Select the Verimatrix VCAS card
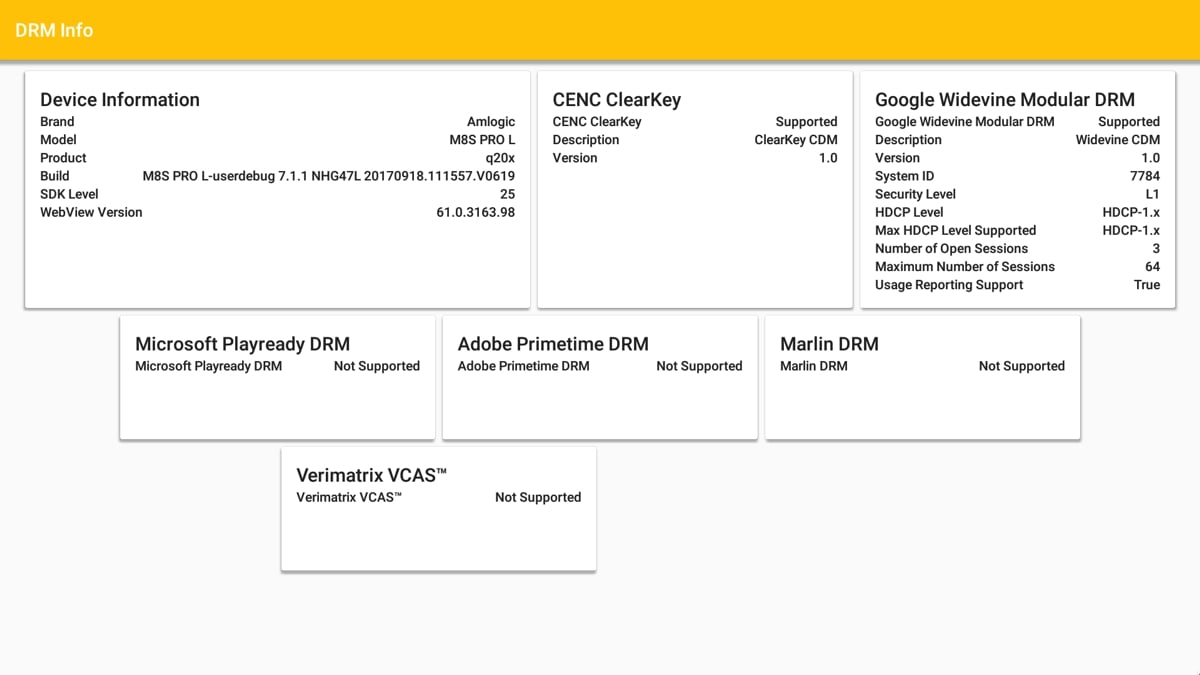 coord(438,508)
